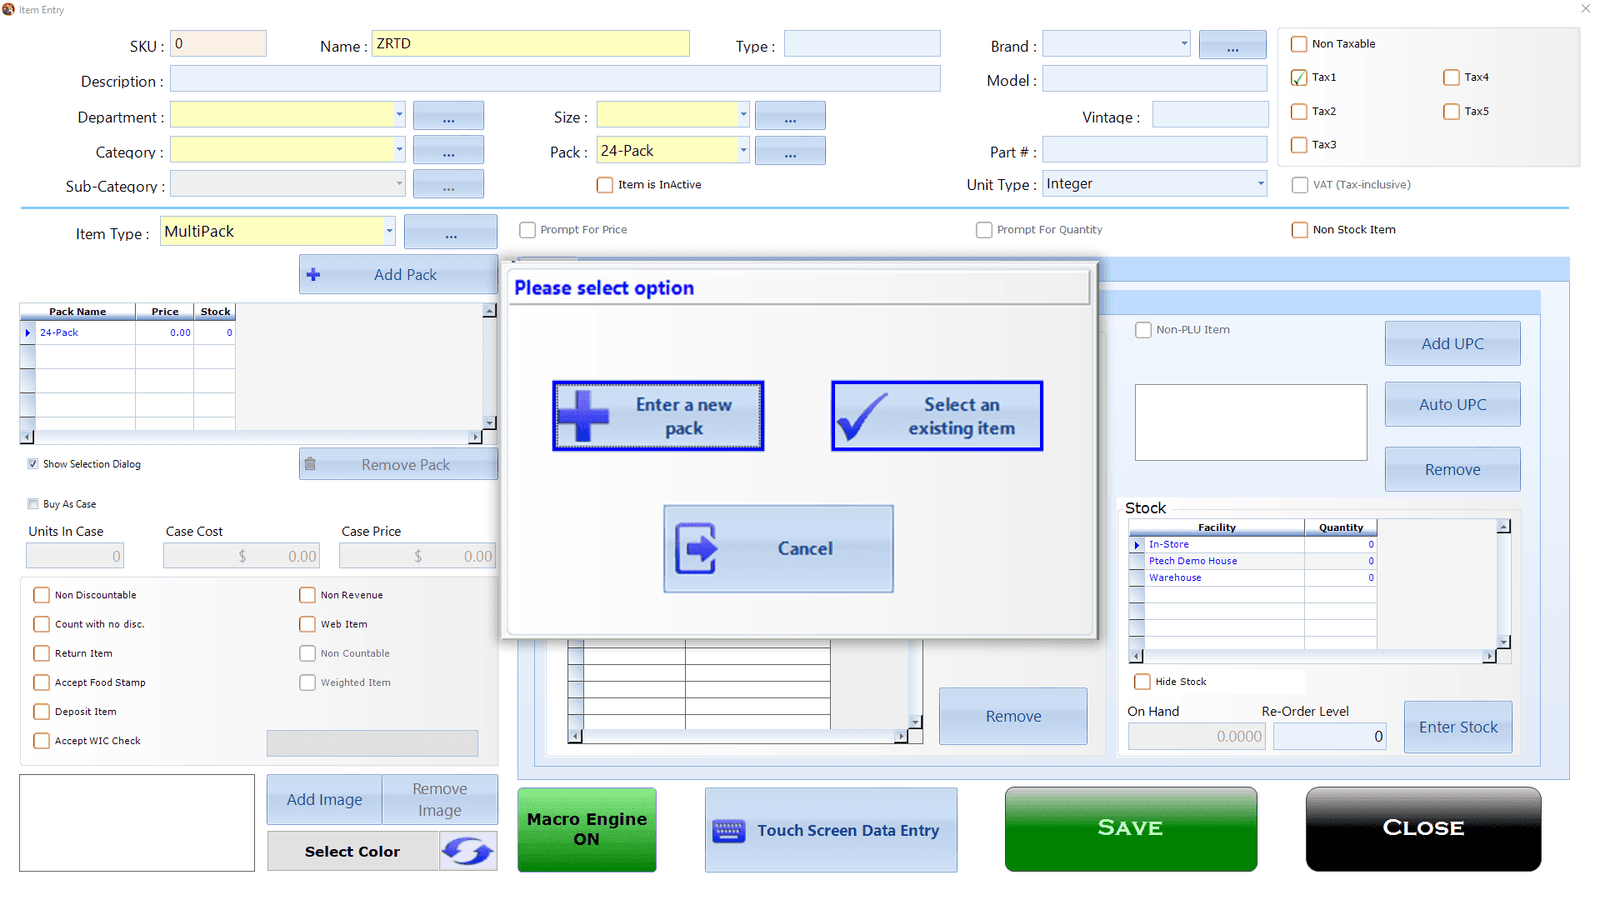The height and width of the screenshot is (900, 1600).
Task: Click the ellipsis button beside Item Type
Action: click(x=451, y=232)
